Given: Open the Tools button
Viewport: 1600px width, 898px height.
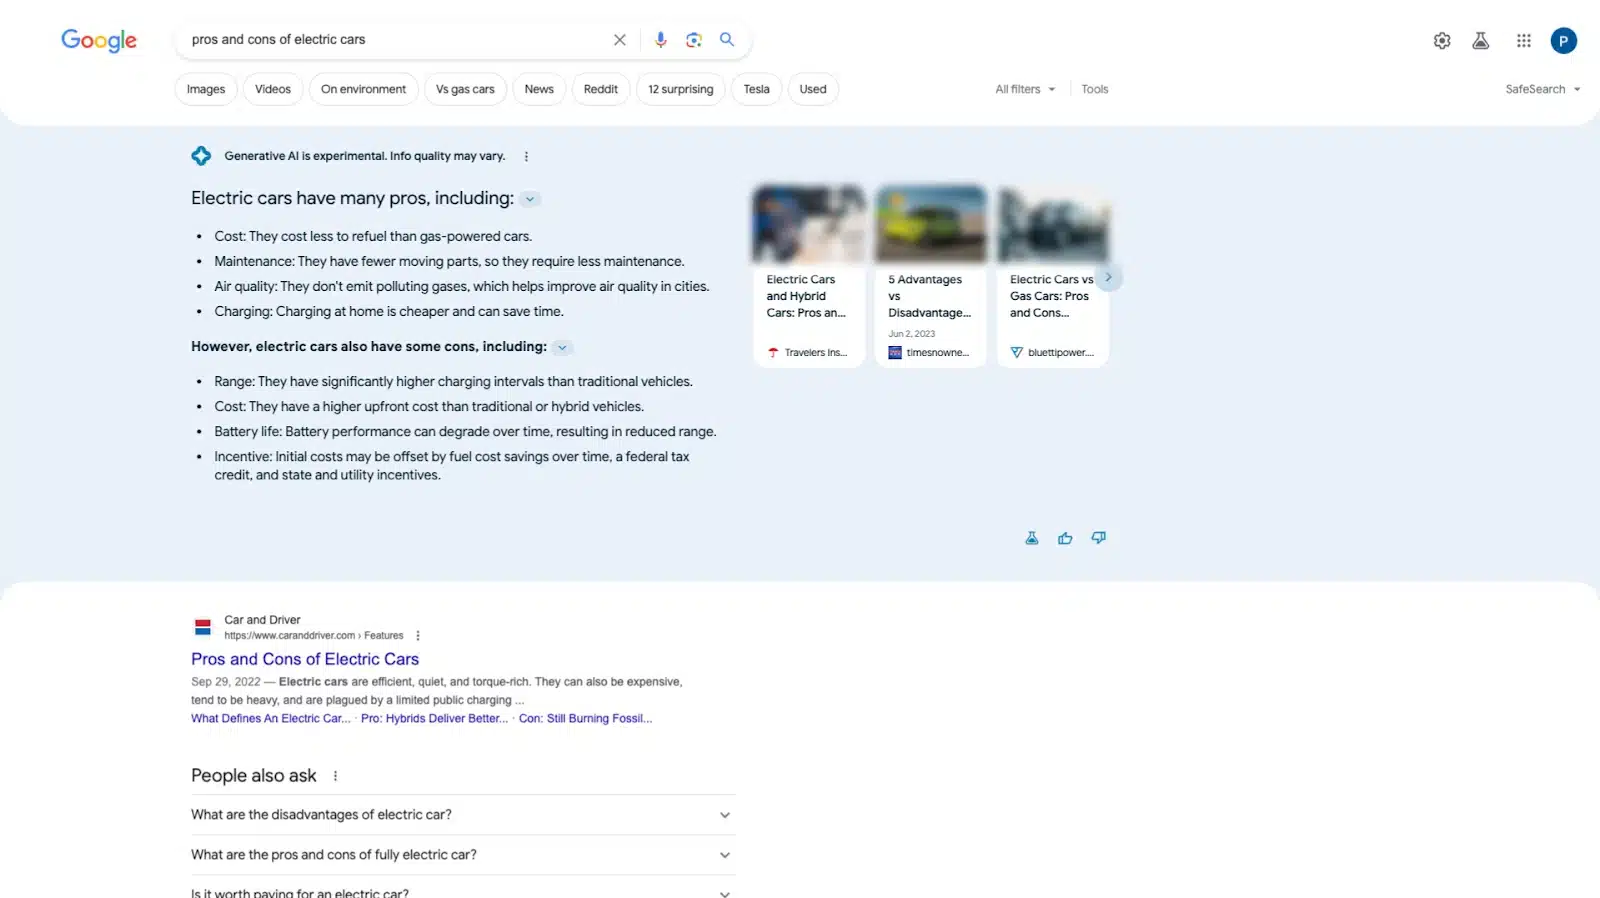Looking at the screenshot, I should coord(1095,89).
